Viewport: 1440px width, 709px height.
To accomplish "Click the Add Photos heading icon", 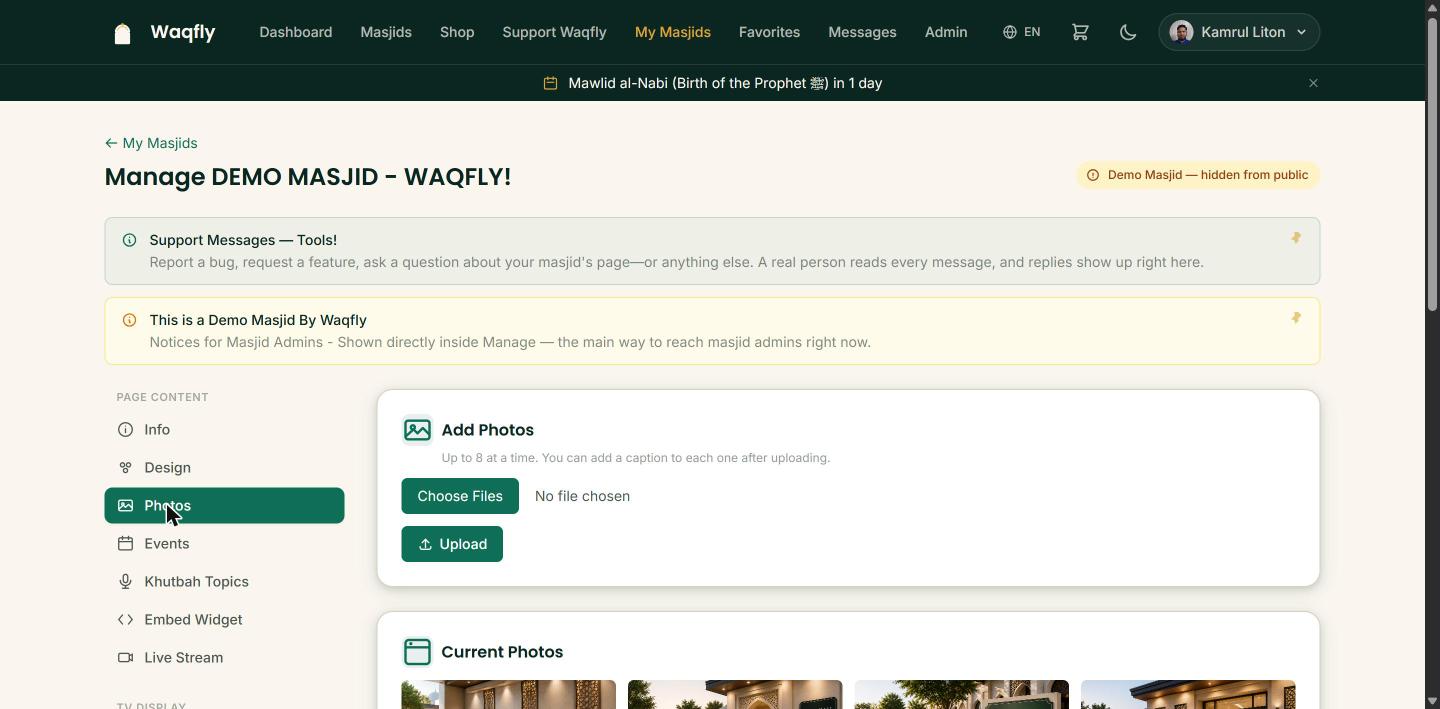I will pyautogui.click(x=417, y=430).
